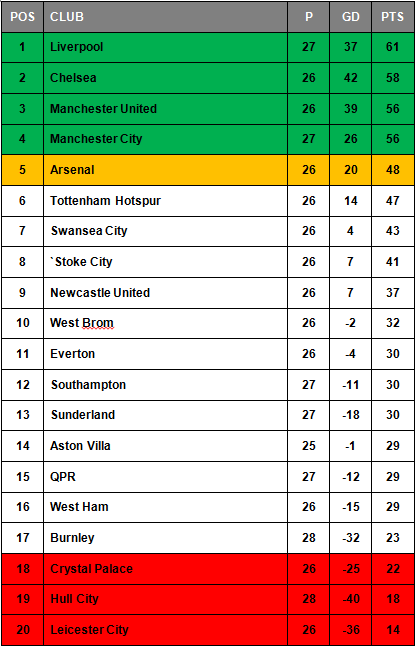Select the Manchester City cell
416x647 pixels.
coord(165,139)
